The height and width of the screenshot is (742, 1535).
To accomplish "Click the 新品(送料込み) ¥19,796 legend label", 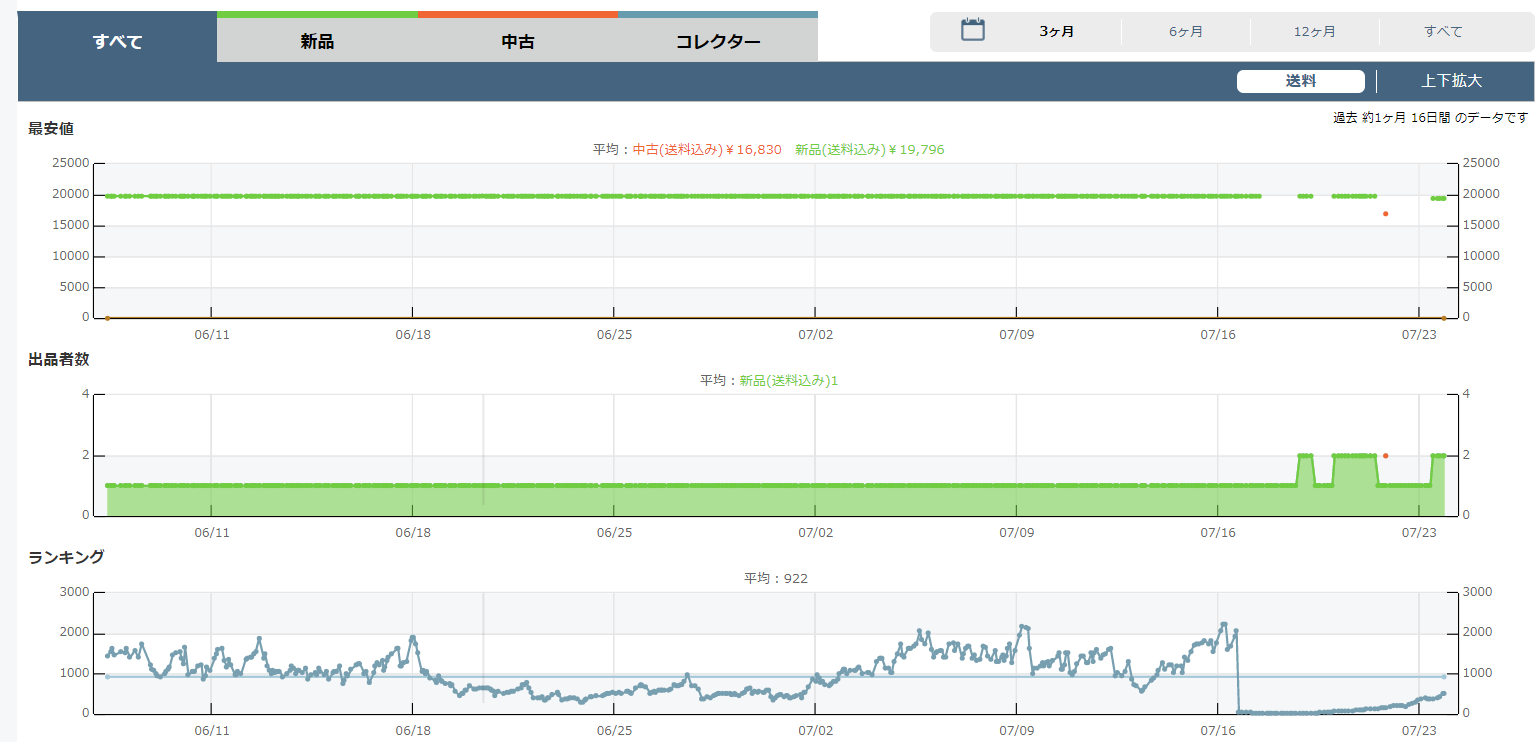I will [869, 150].
